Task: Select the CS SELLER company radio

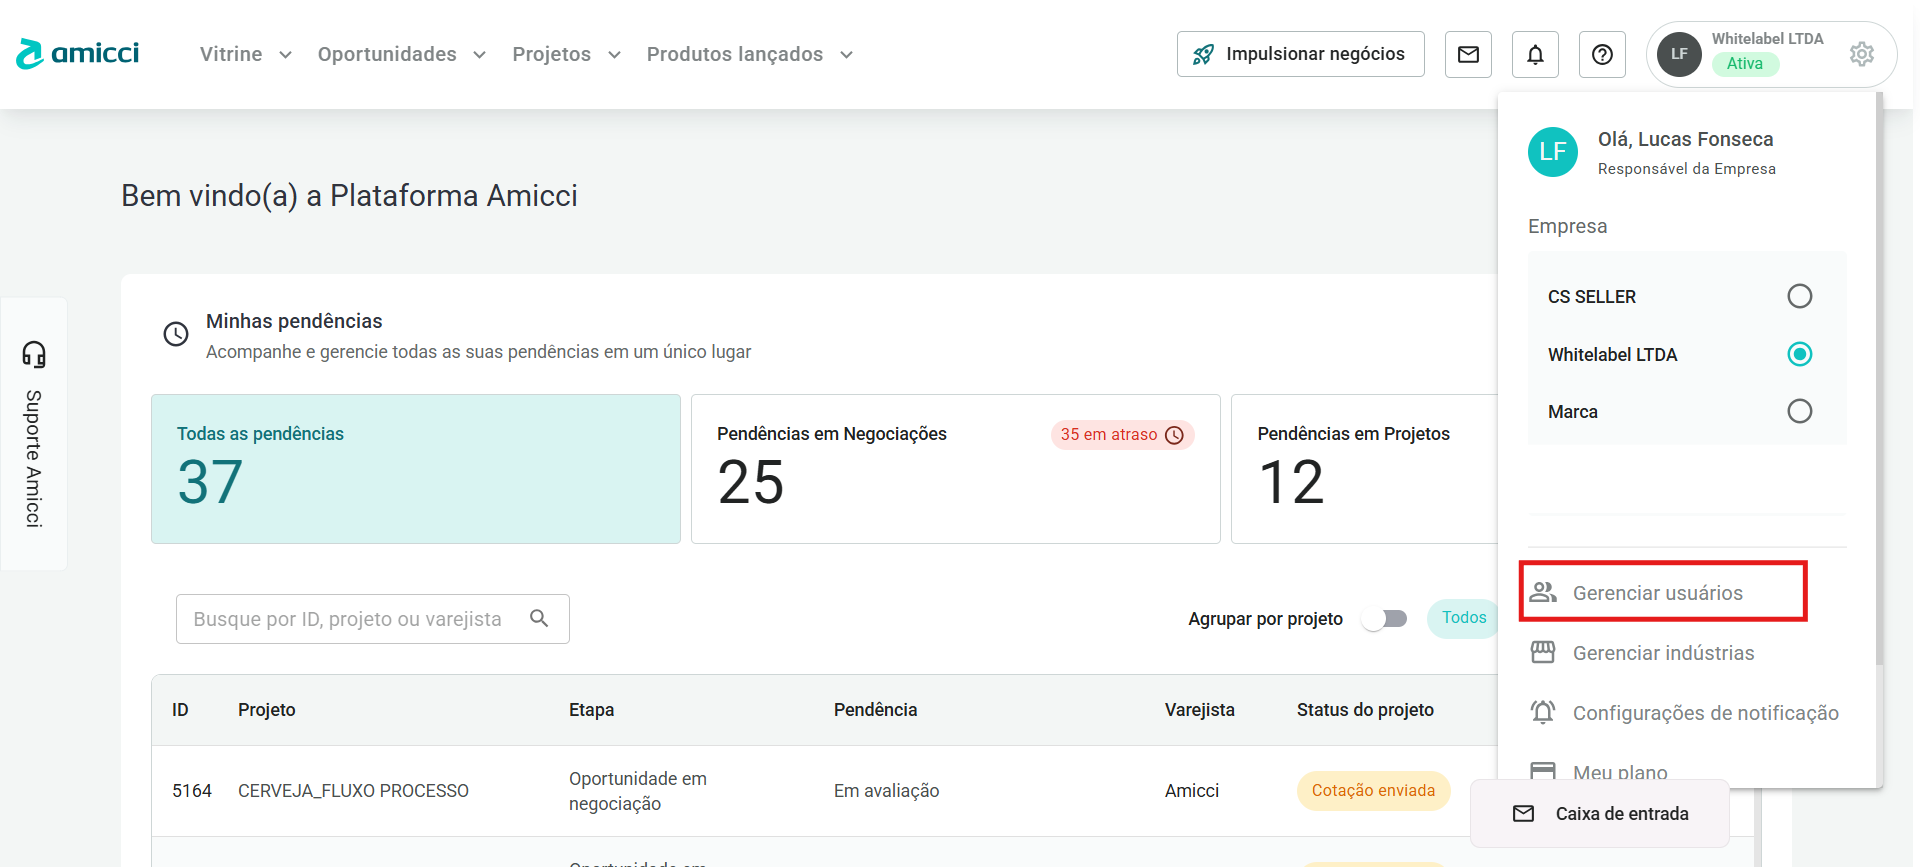Action: pos(1799,296)
